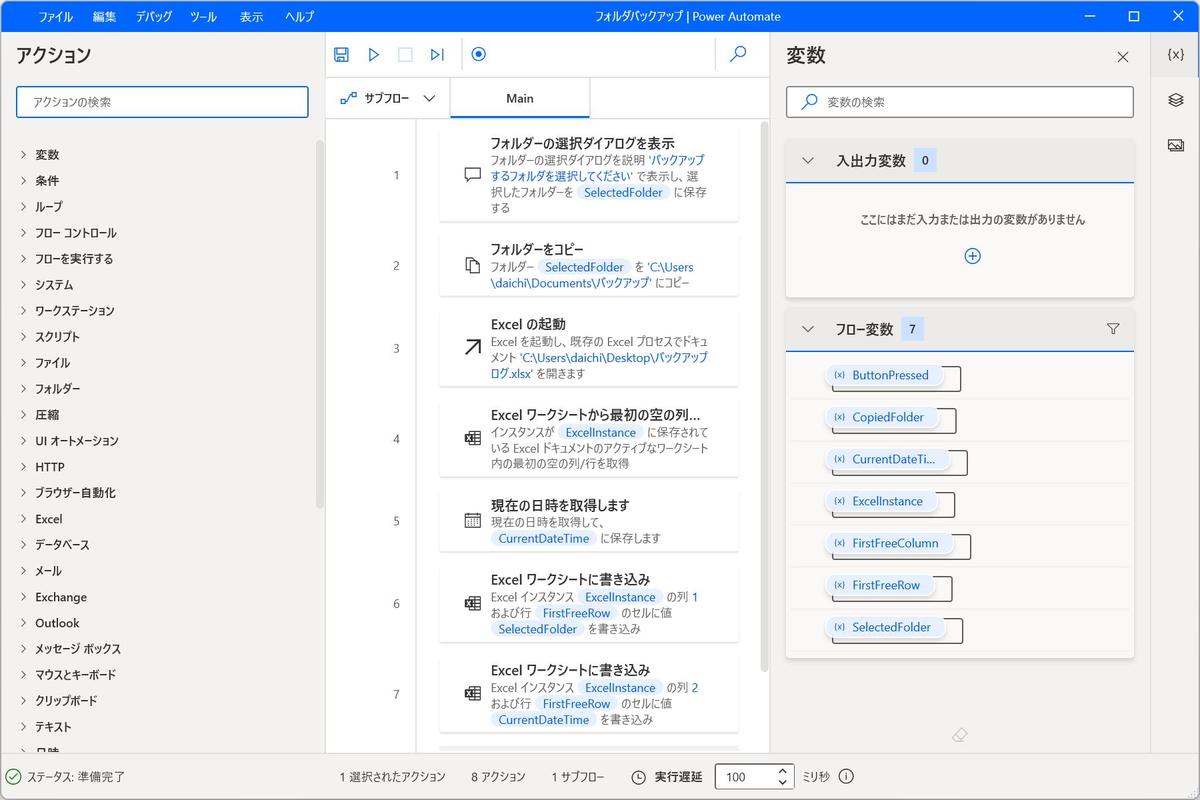The image size is (1200, 800).
Task: Click the flow designer vertical scrollbar
Action: [x=765, y=395]
